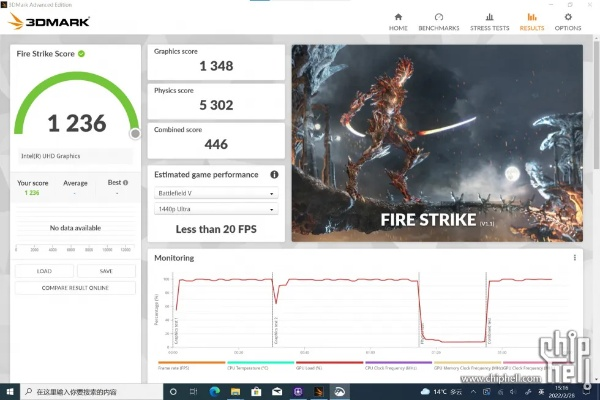This screenshot has height=400, width=600.
Task: Switch to the RESULTS tab
Action: tap(531, 21)
